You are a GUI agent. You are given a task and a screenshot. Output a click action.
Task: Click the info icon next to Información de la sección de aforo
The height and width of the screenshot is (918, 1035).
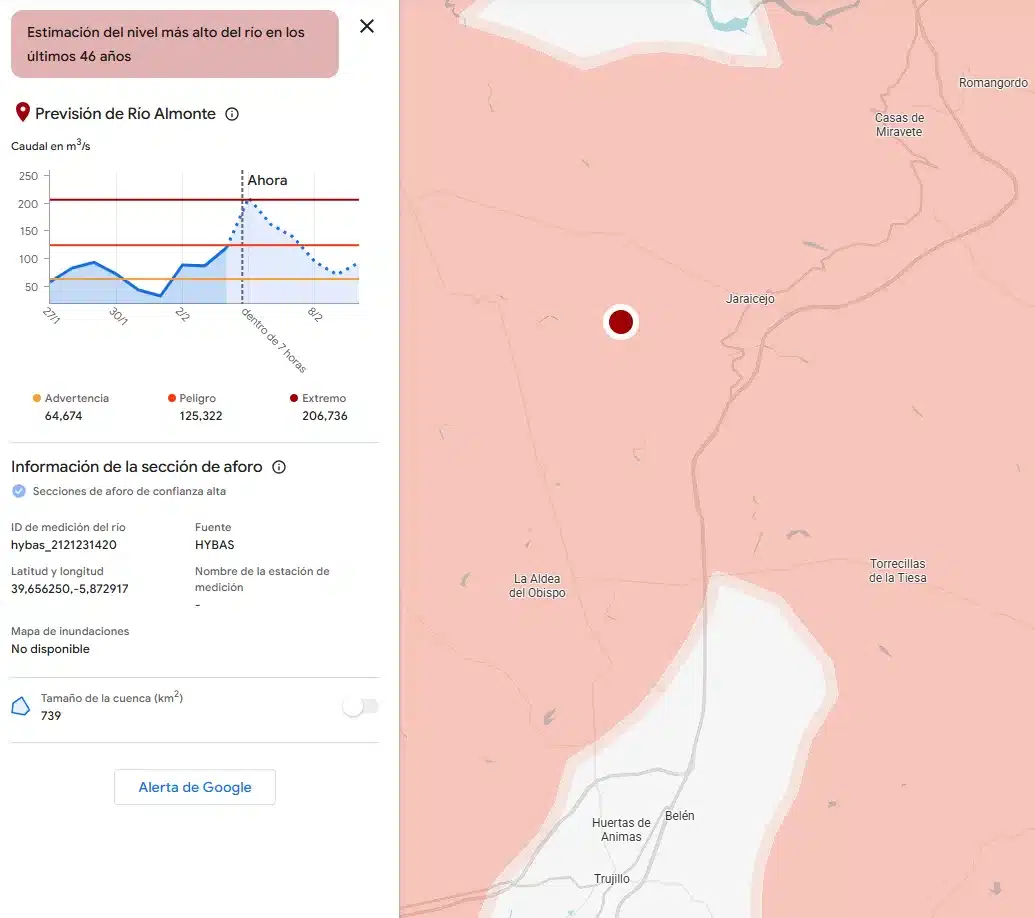[x=280, y=467]
